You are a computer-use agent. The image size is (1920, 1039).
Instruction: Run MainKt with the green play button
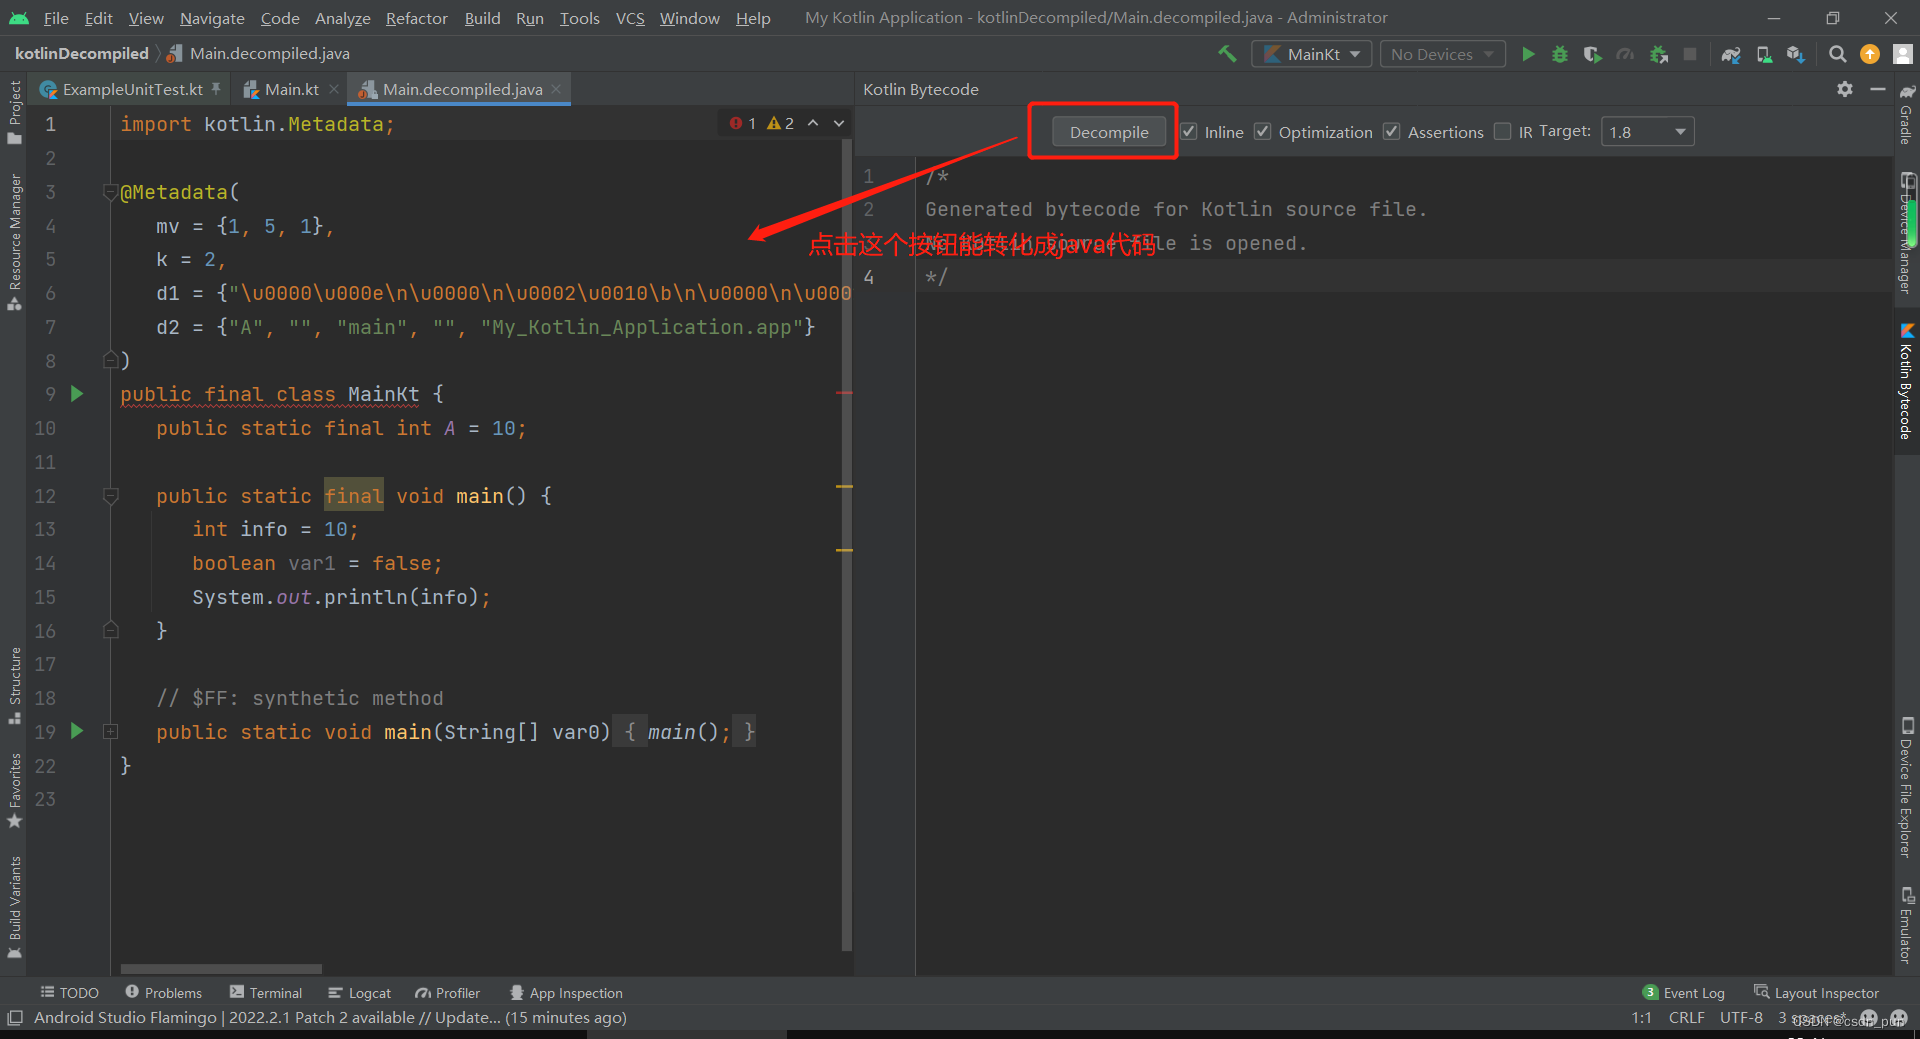pos(1528,54)
